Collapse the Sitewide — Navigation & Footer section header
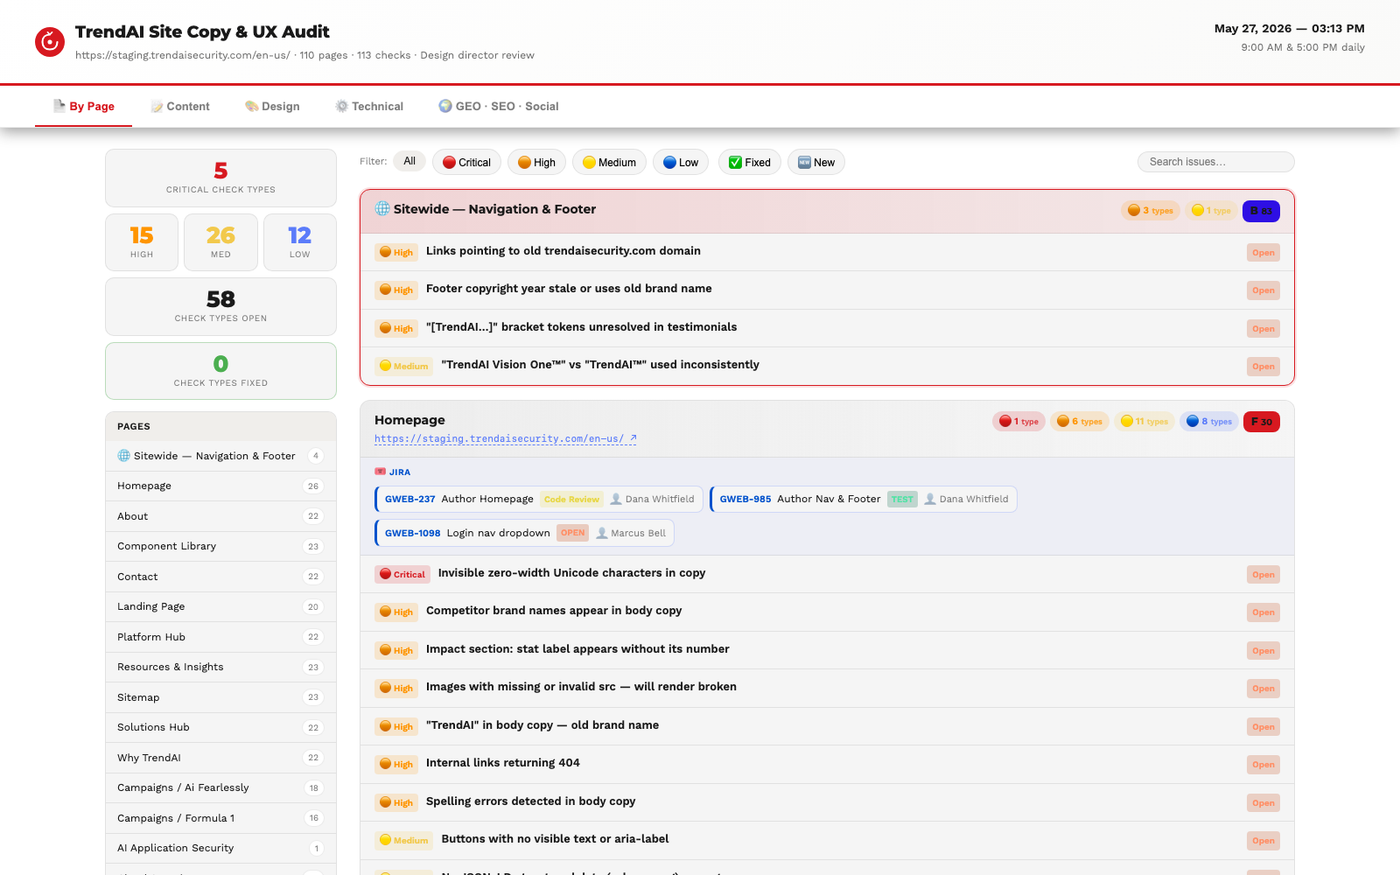 [827, 210]
